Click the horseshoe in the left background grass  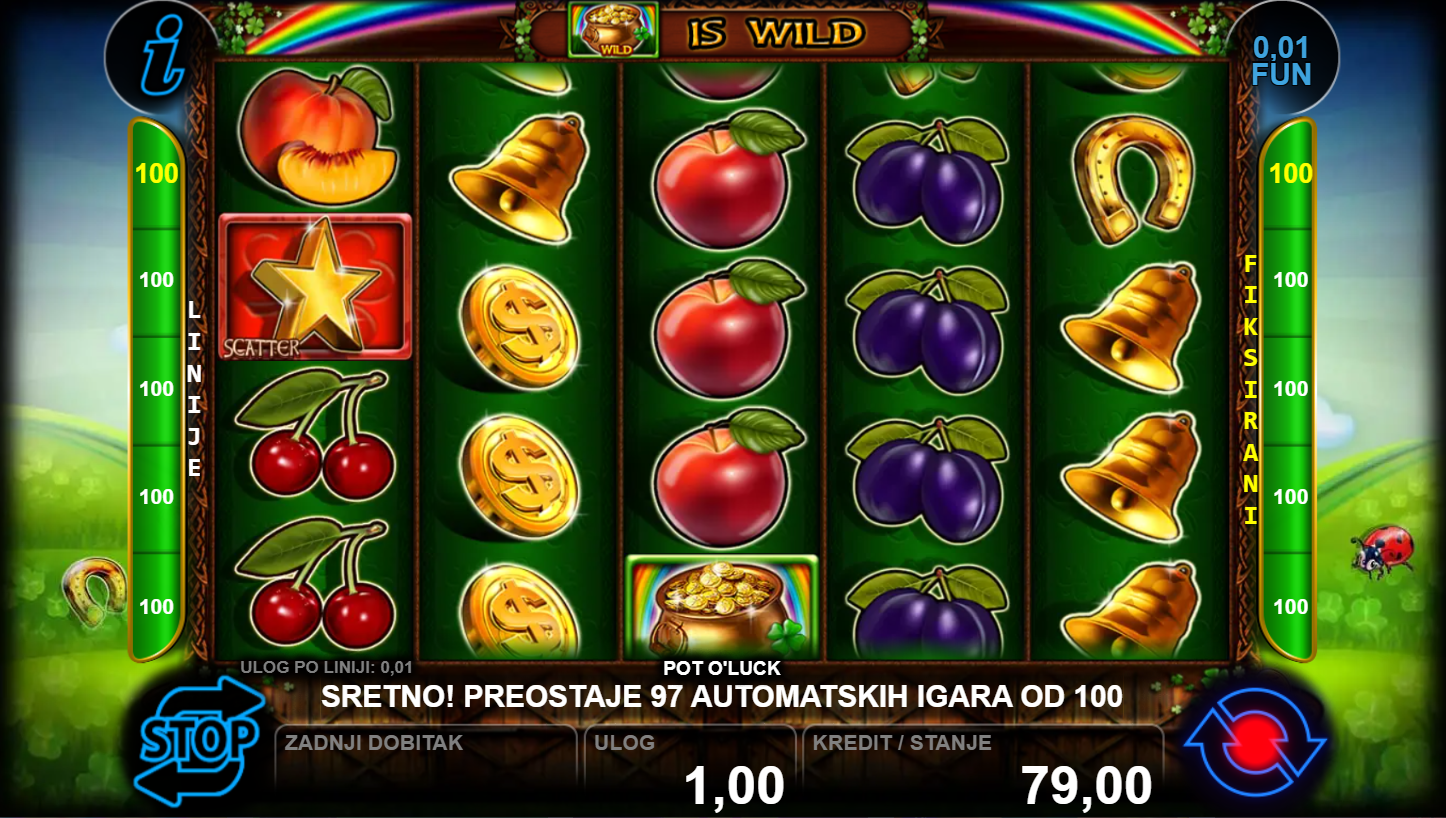click(95, 590)
